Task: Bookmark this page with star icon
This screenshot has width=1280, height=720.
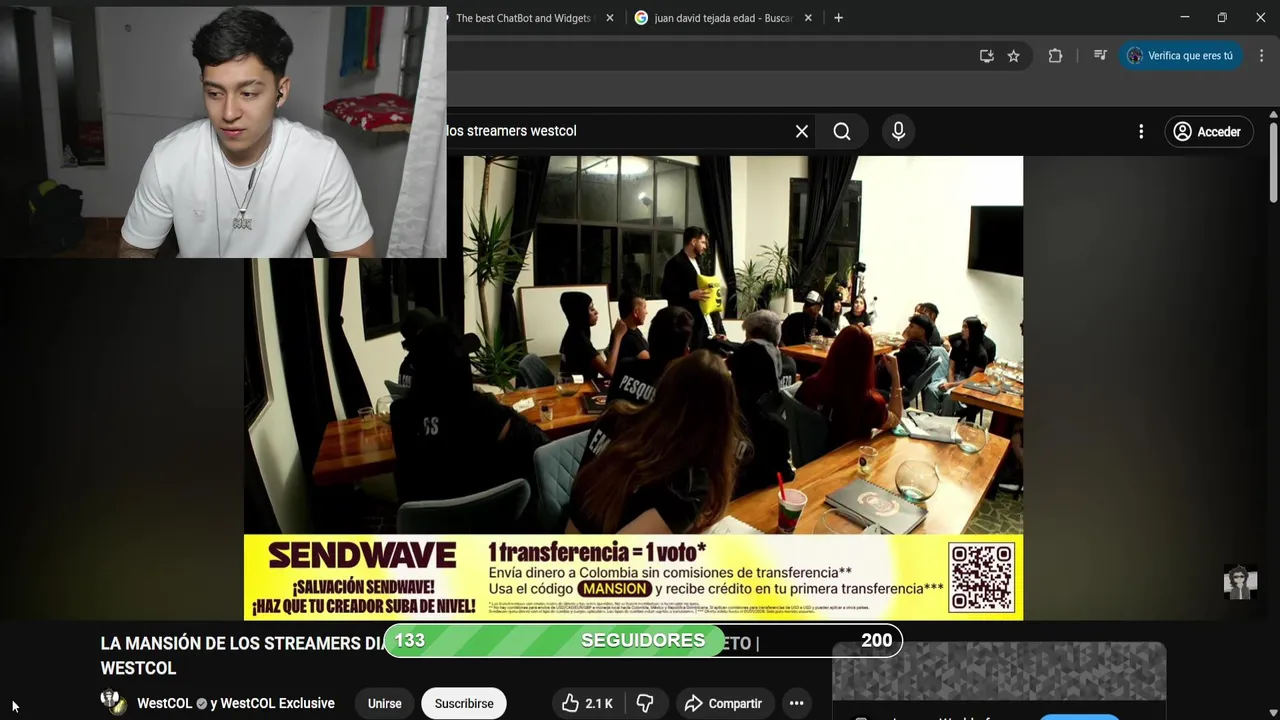Action: (x=1013, y=56)
